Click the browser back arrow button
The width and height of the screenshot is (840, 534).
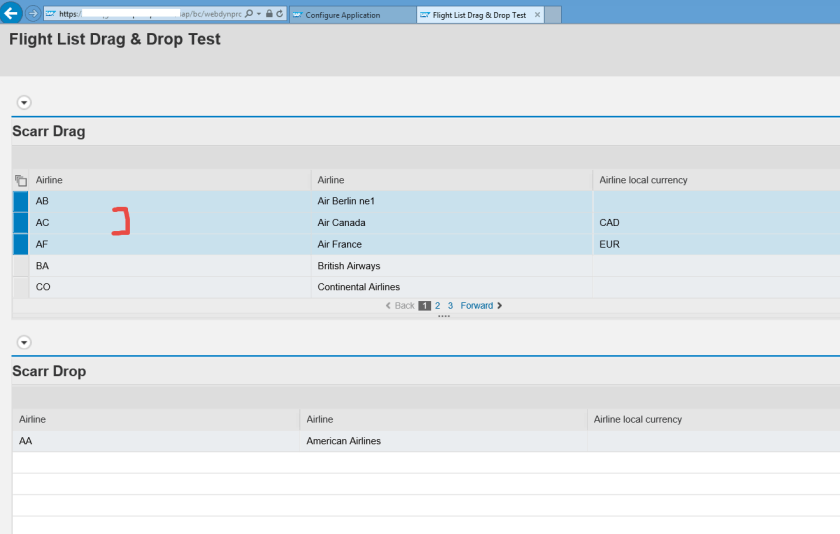click(x=12, y=13)
